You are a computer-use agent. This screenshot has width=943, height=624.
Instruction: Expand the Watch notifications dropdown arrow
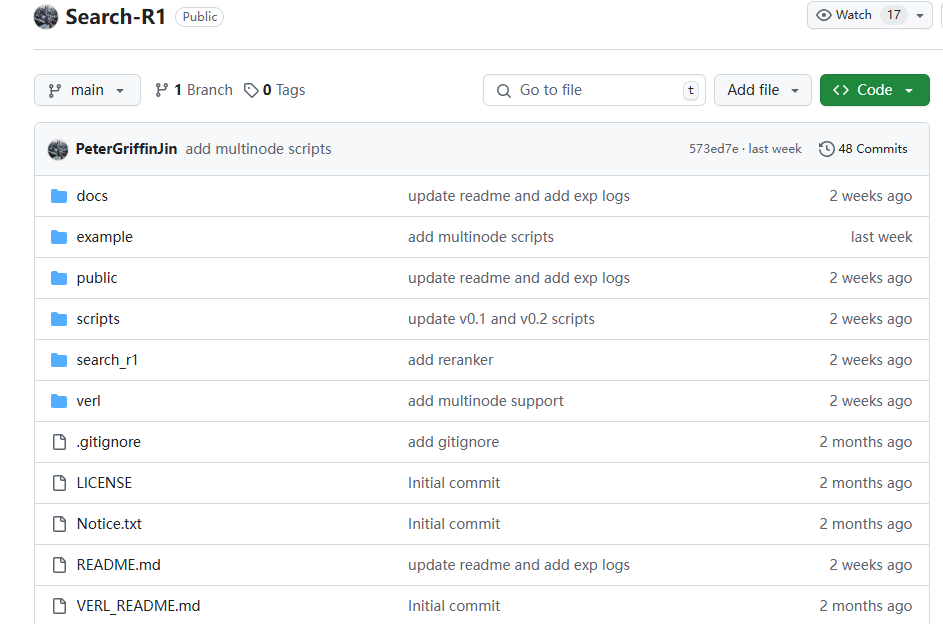coord(920,16)
